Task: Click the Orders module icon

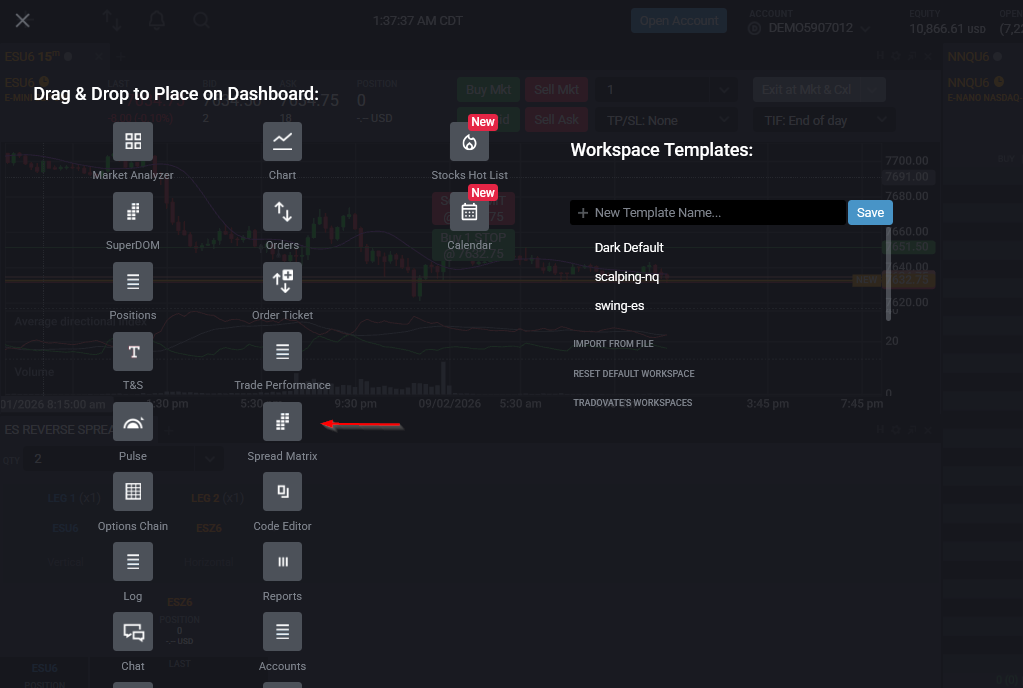Action: pos(282,211)
